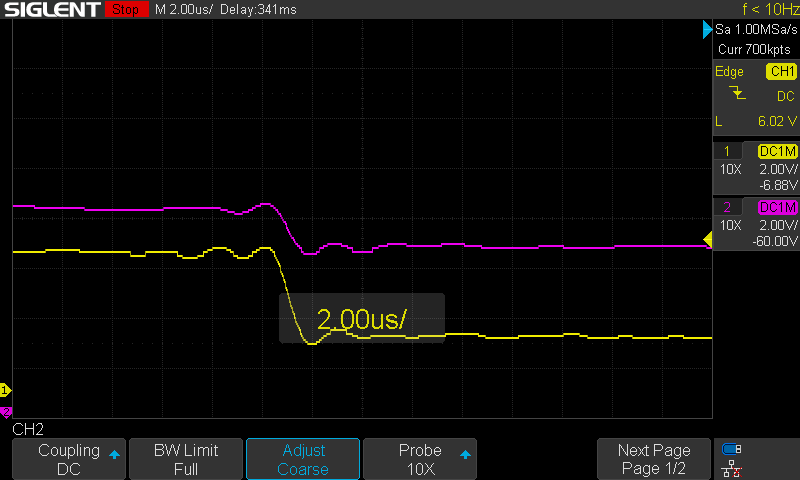Click the LAN network disconnected icon
Image resolution: width=800 pixels, height=480 pixels.
click(732, 468)
